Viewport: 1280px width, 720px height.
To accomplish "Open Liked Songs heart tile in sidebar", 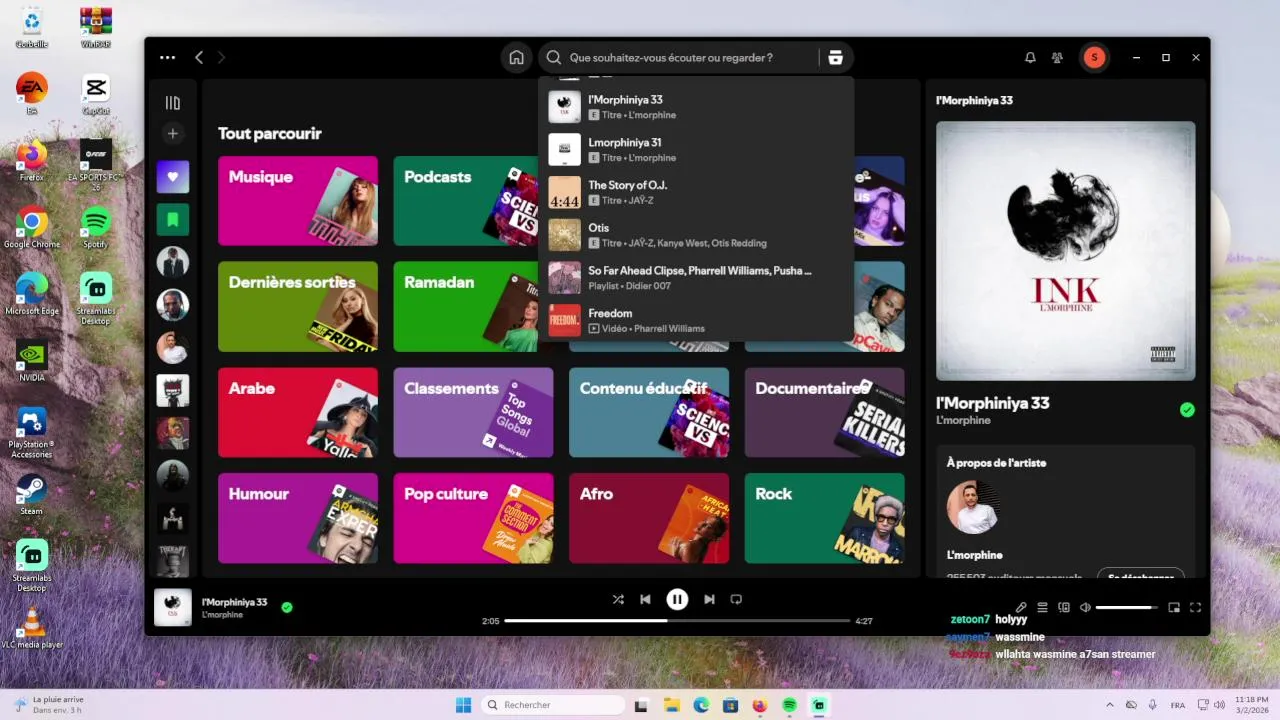I will (173, 177).
